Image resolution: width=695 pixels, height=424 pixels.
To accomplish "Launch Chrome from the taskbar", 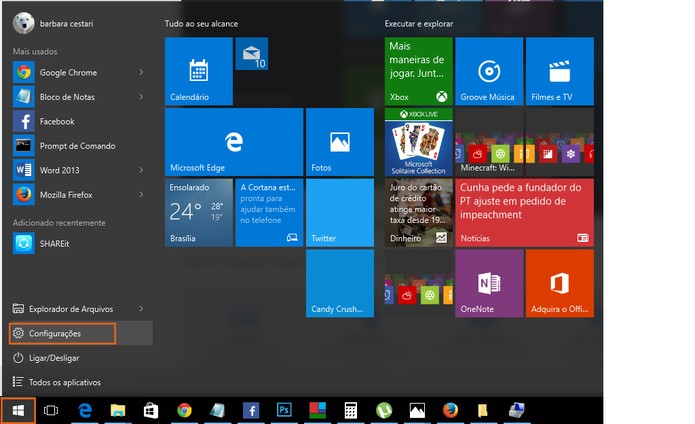I will pos(184,411).
